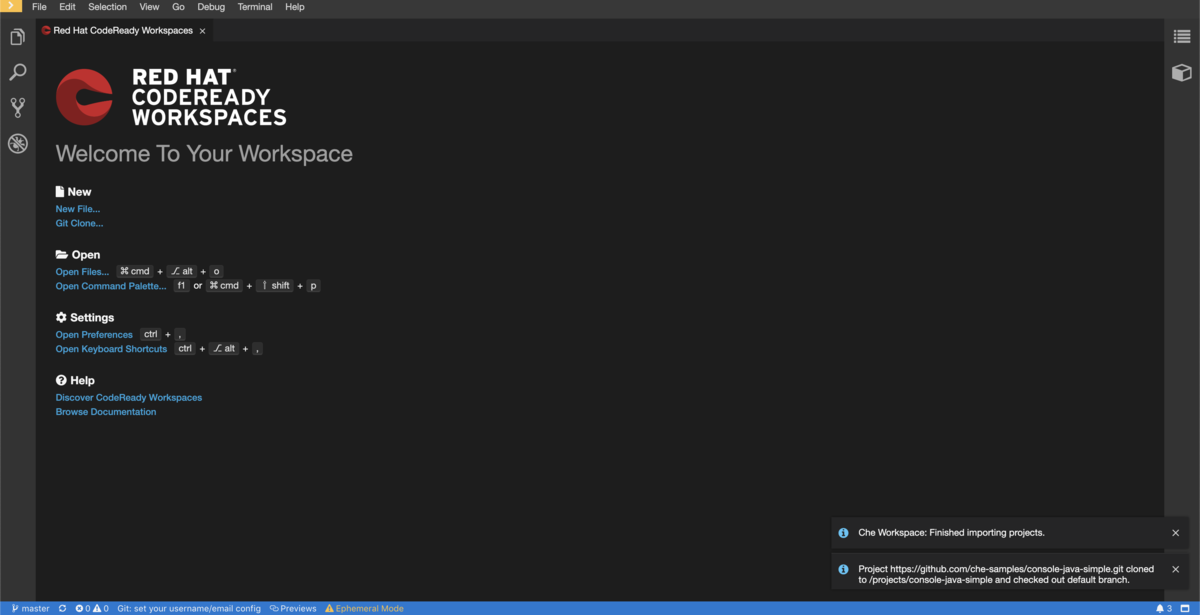
Task: Open the Terminal menu
Action: coord(255,7)
